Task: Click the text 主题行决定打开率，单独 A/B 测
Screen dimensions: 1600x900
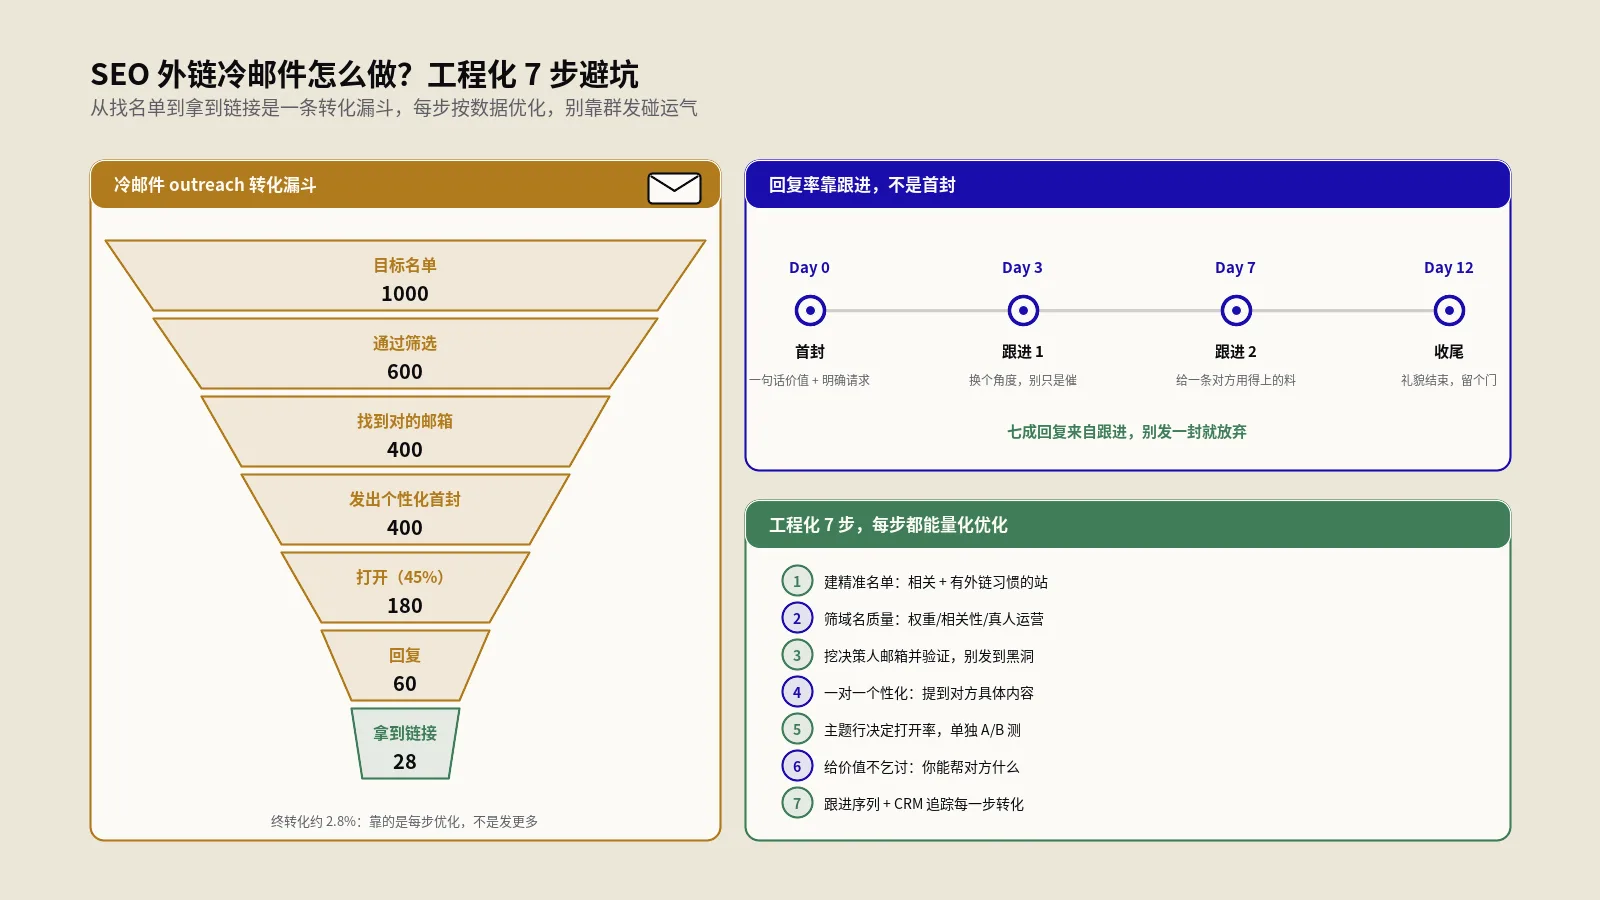Action: [x=922, y=730]
